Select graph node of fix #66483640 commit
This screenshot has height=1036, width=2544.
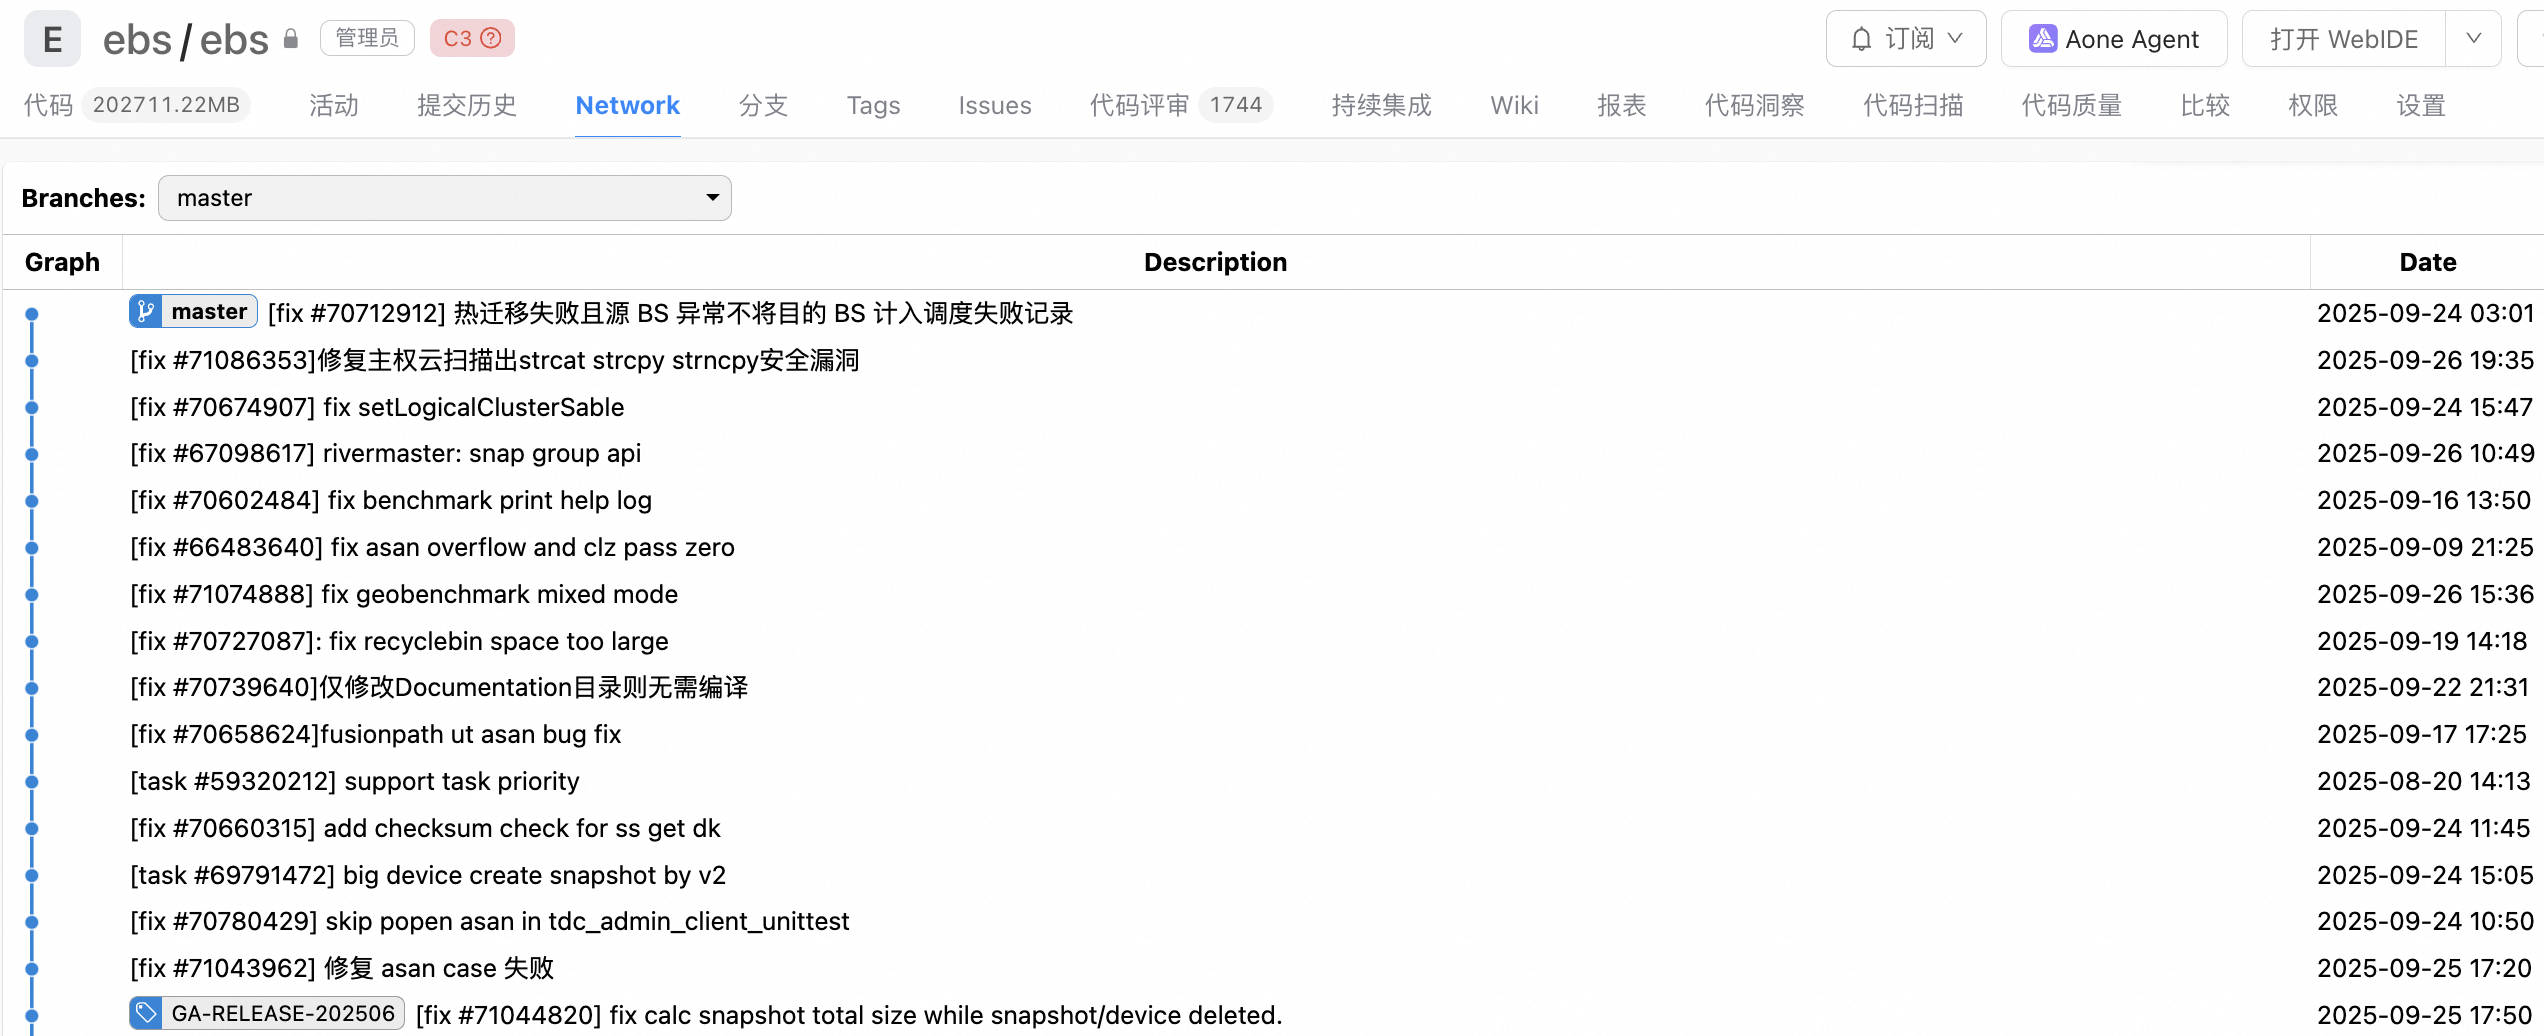(x=32, y=548)
